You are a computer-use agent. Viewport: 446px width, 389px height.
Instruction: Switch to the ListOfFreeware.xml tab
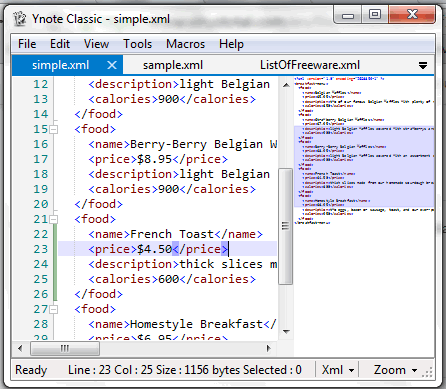pyautogui.click(x=310, y=65)
